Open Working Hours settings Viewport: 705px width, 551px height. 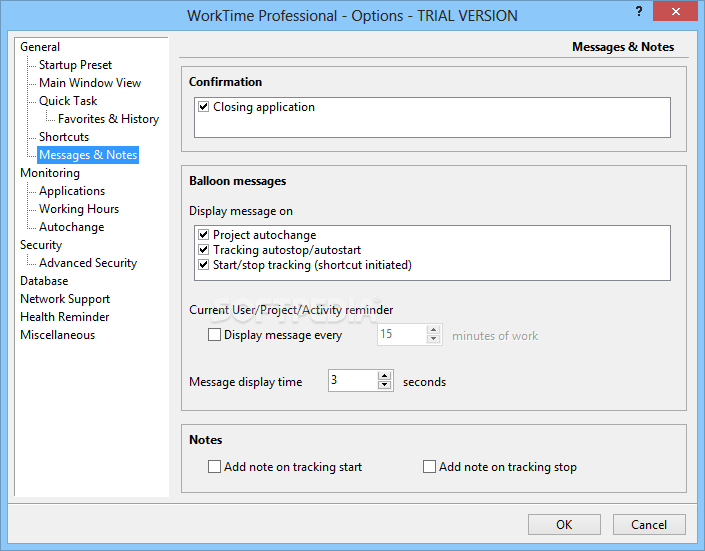(x=79, y=209)
